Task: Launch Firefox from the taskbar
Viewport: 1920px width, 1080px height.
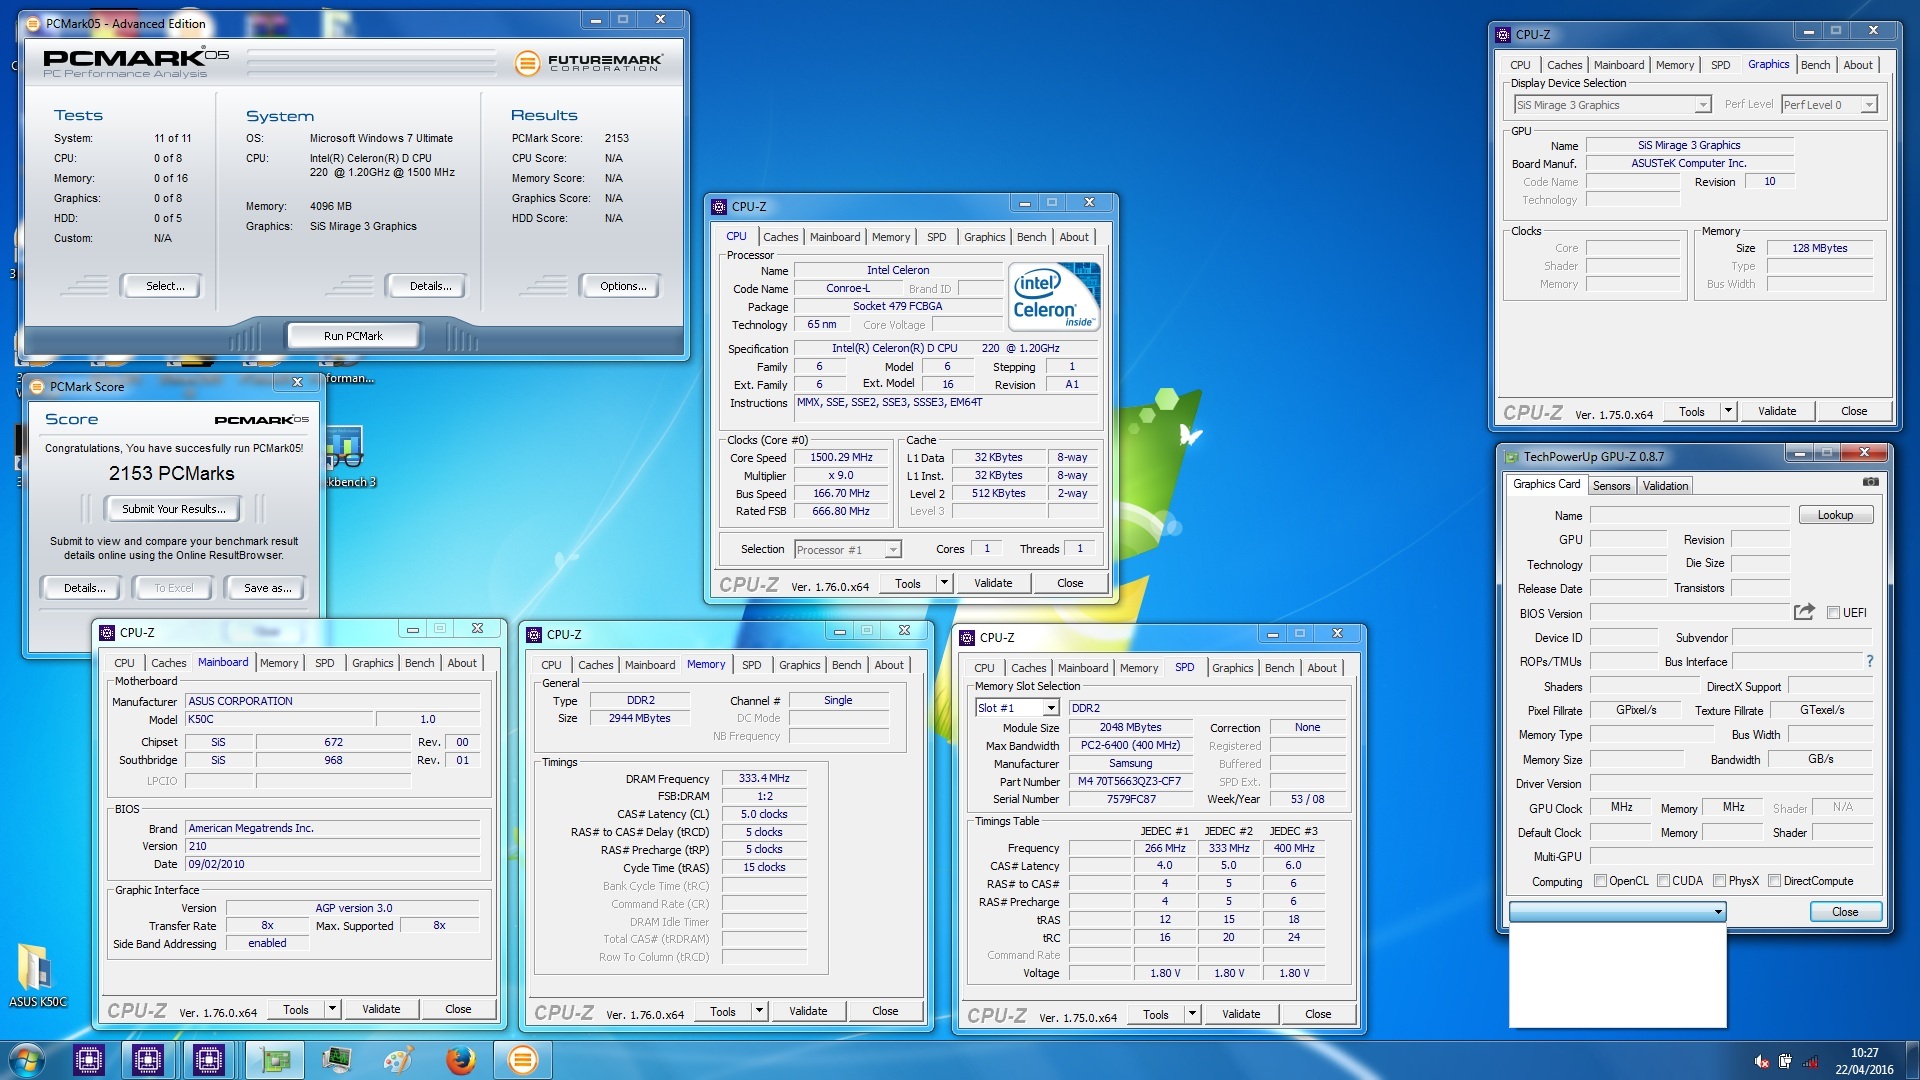Action: coord(460,1060)
